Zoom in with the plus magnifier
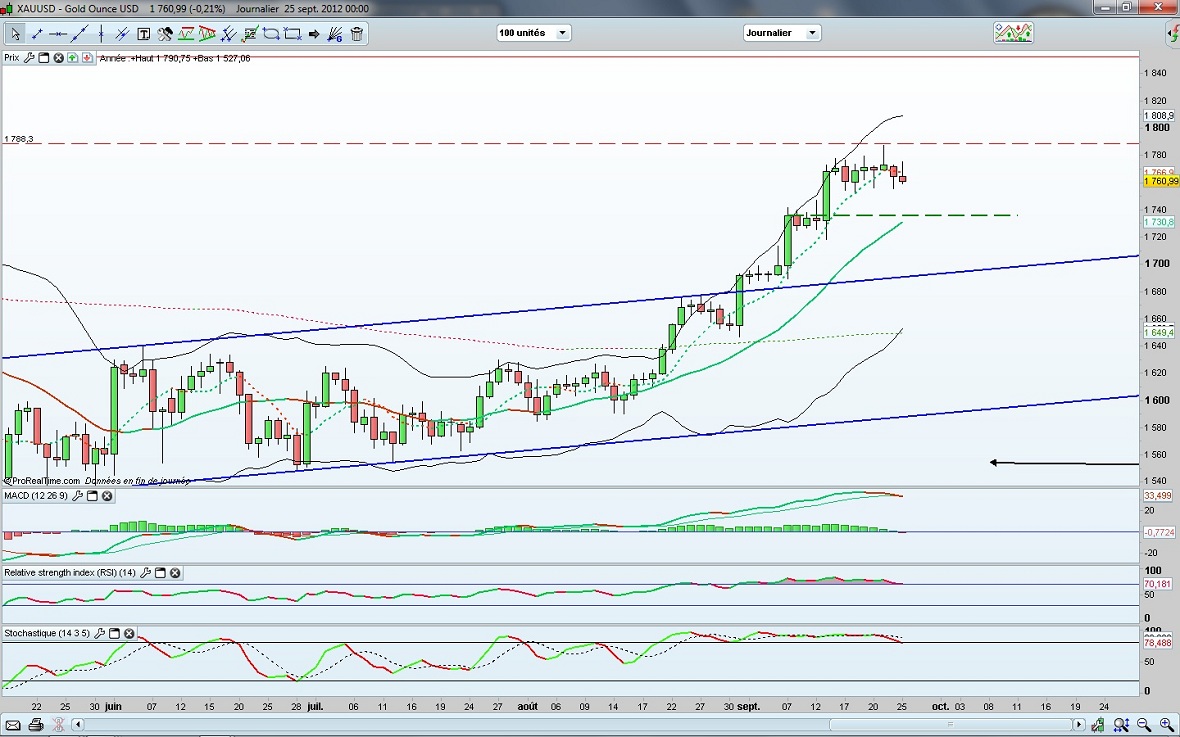 (x=1166, y=724)
